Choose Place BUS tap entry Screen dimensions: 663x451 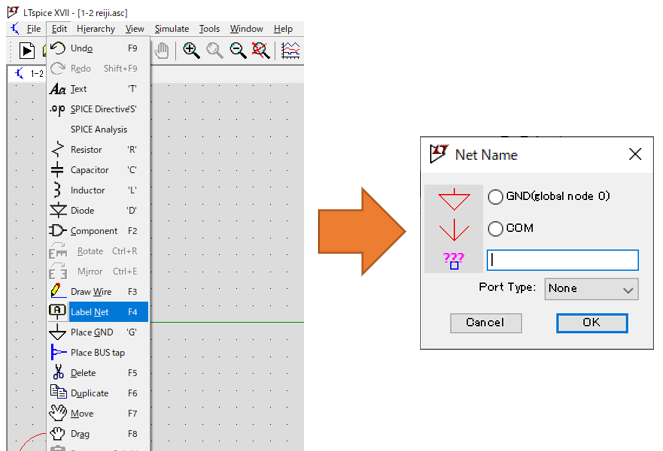(99, 353)
